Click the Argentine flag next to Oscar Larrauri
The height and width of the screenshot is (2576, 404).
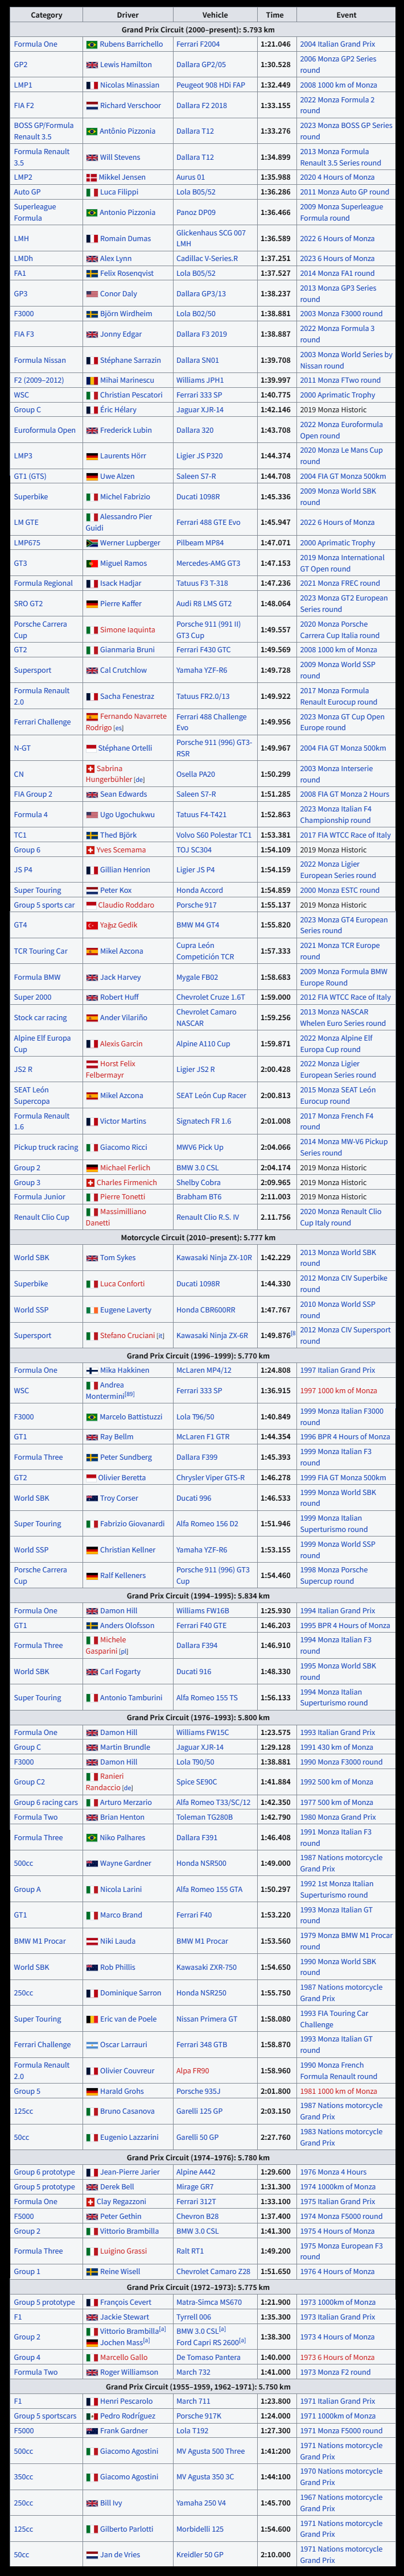point(91,2044)
